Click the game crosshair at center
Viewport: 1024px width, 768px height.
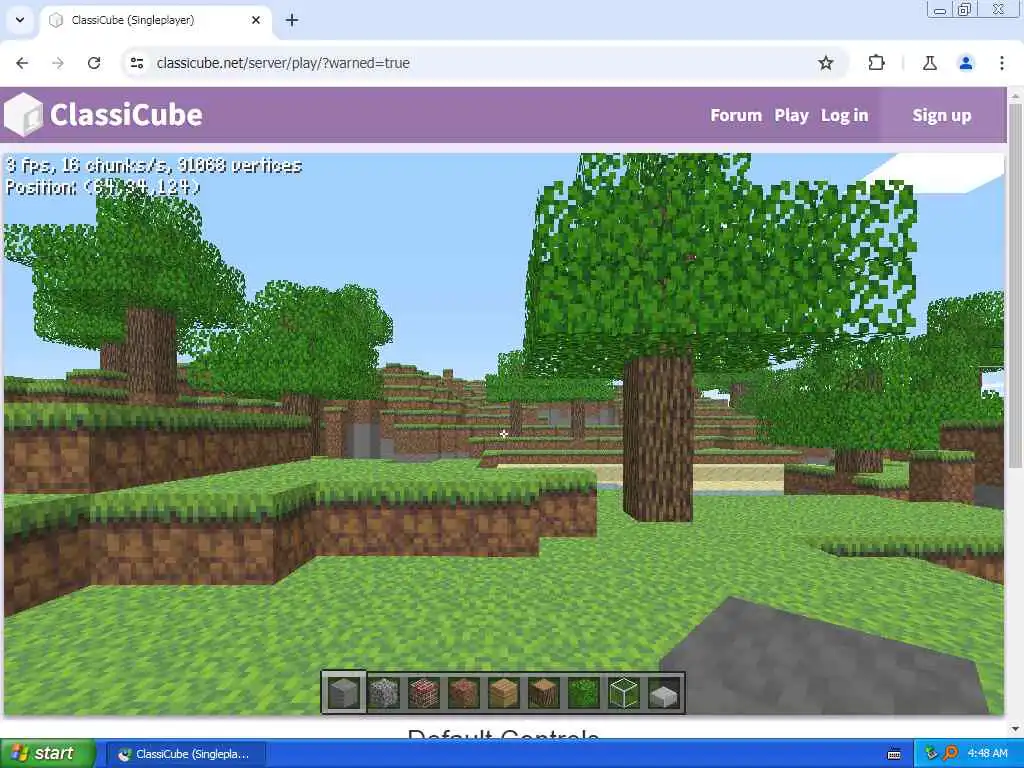point(504,434)
